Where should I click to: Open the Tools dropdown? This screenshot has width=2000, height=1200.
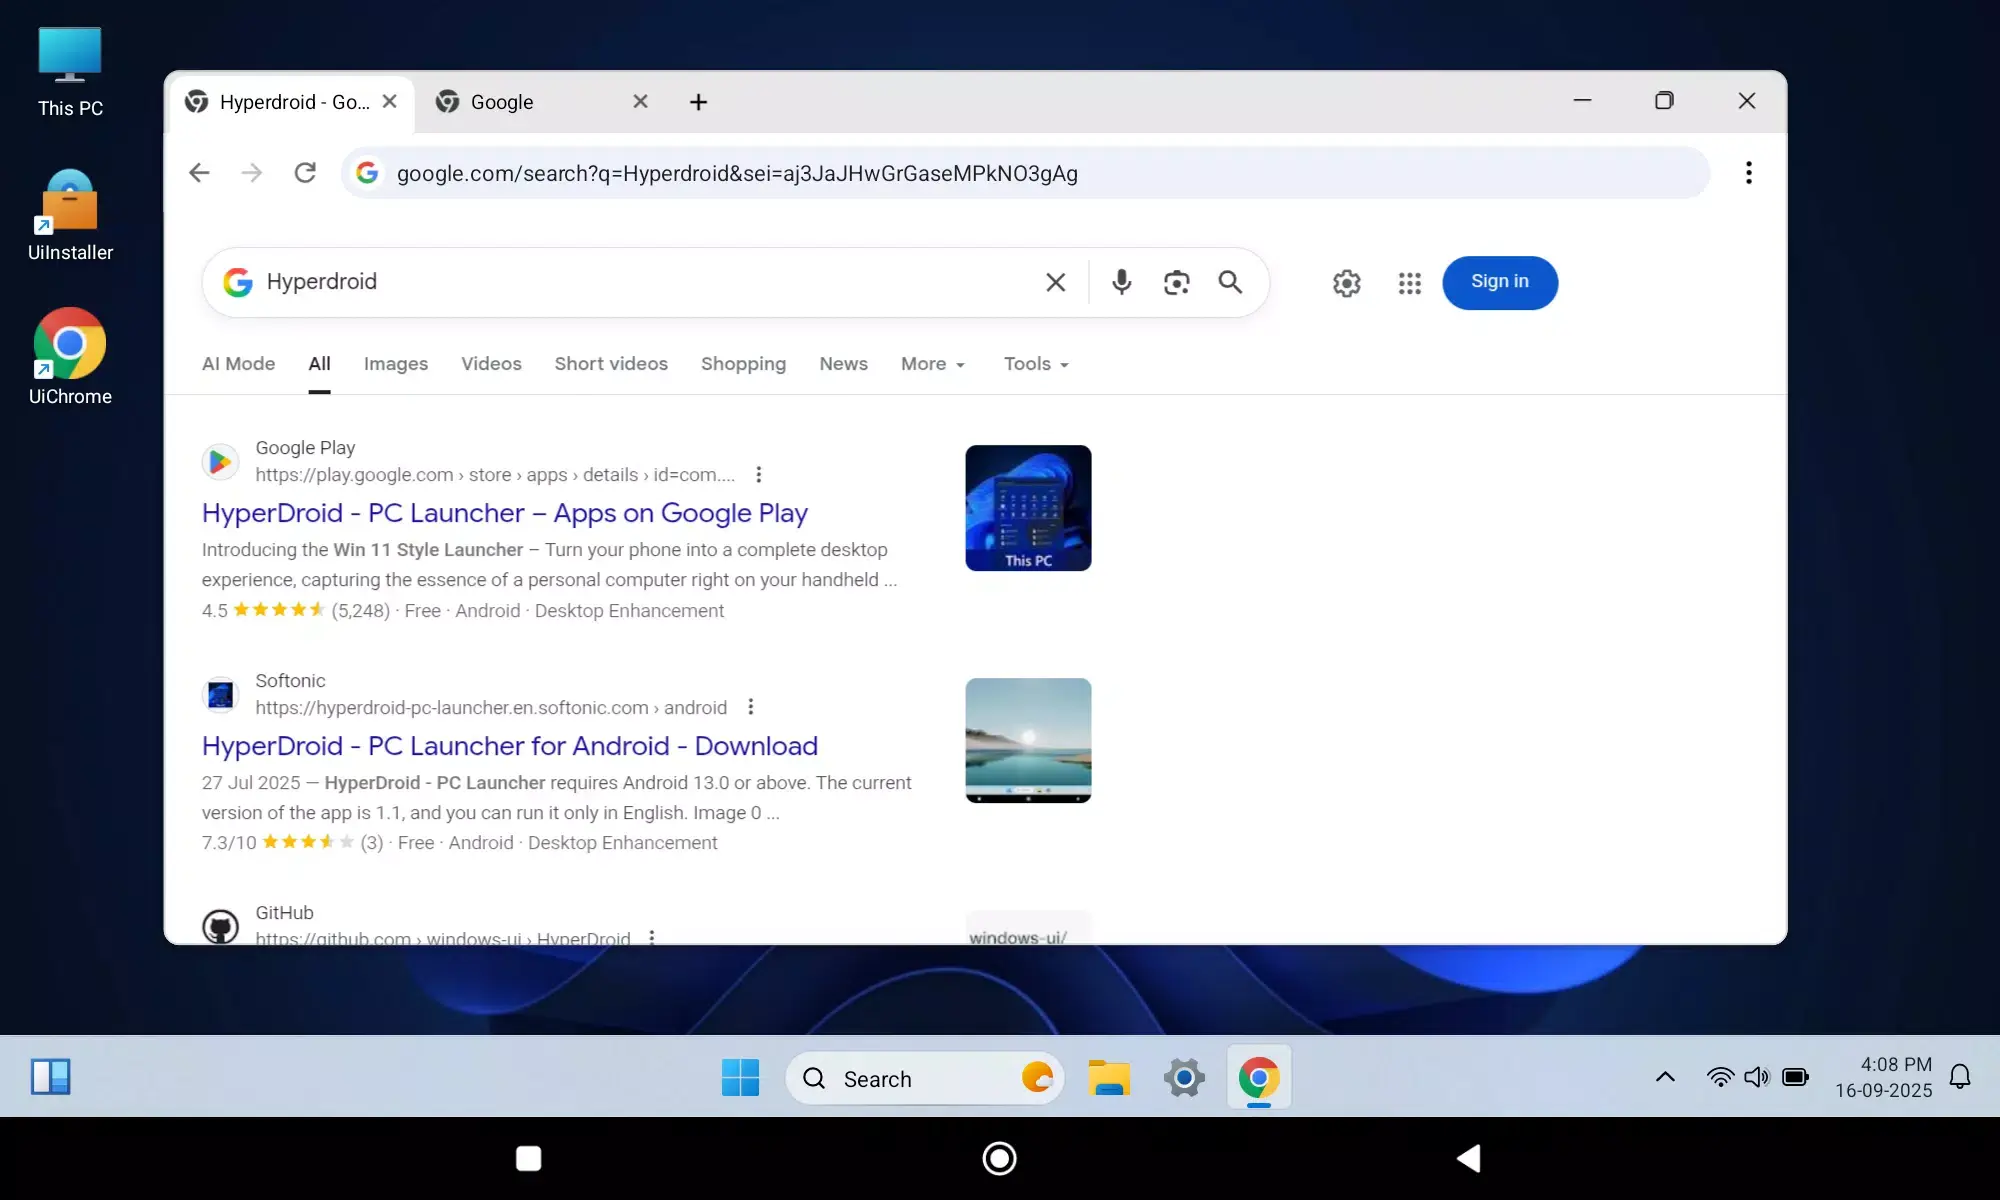pos(1034,364)
